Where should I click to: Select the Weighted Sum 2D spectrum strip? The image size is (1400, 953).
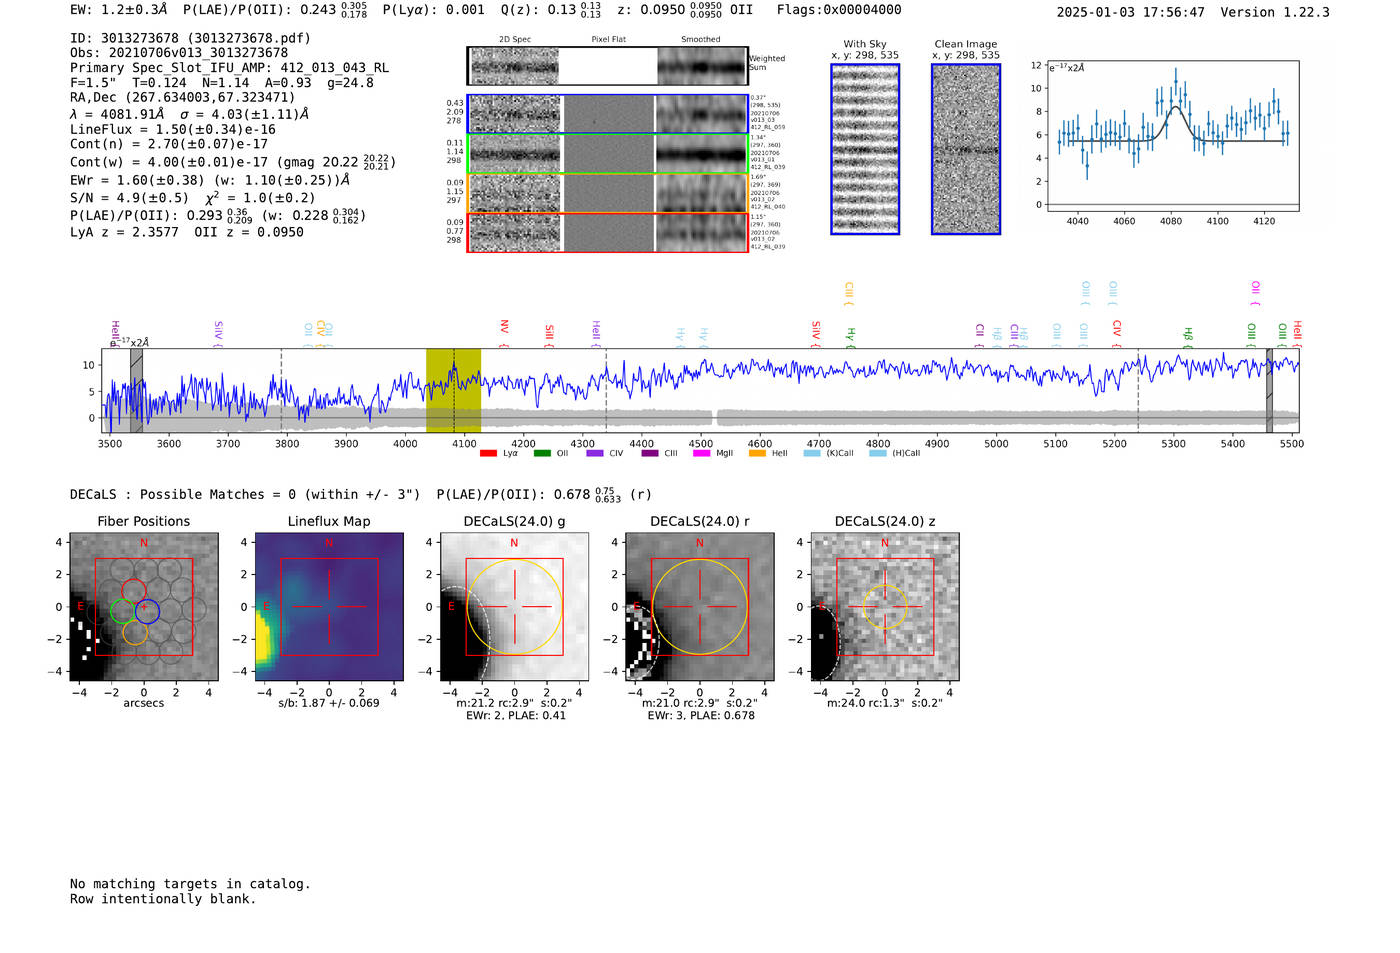pyautogui.click(x=608, y=66)
